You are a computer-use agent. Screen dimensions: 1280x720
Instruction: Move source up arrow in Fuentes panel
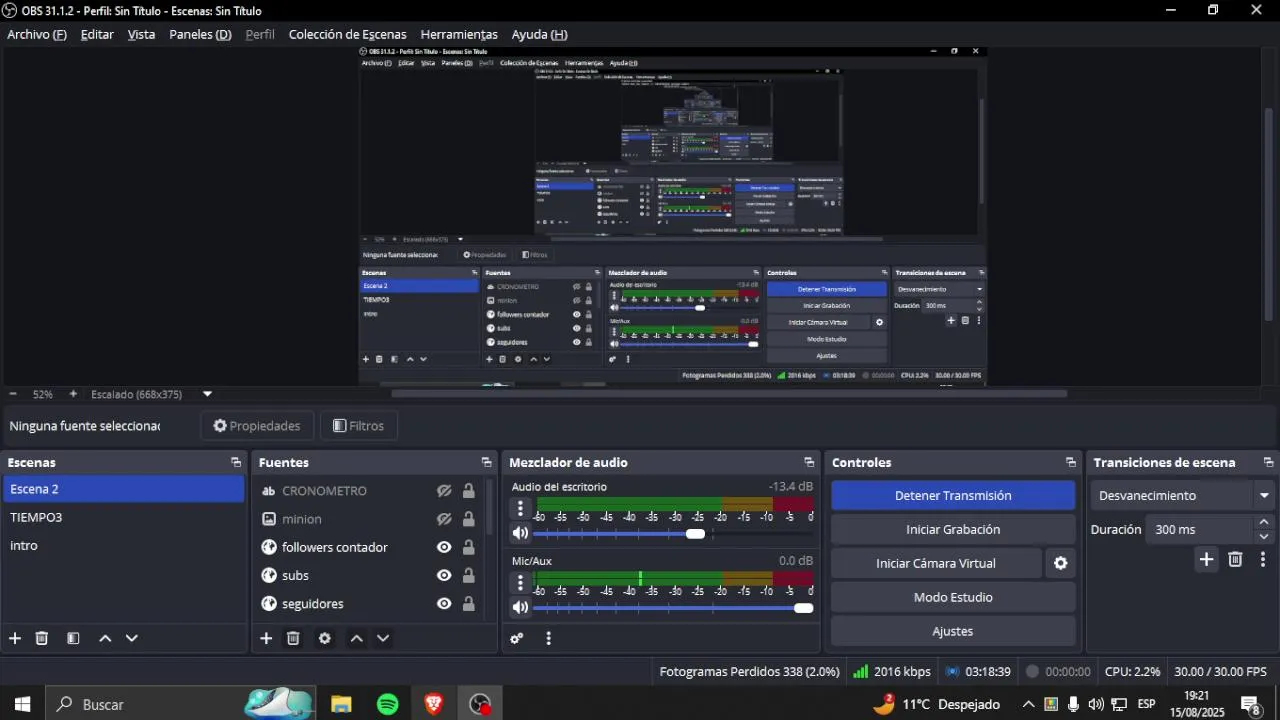tap(356, 638)
